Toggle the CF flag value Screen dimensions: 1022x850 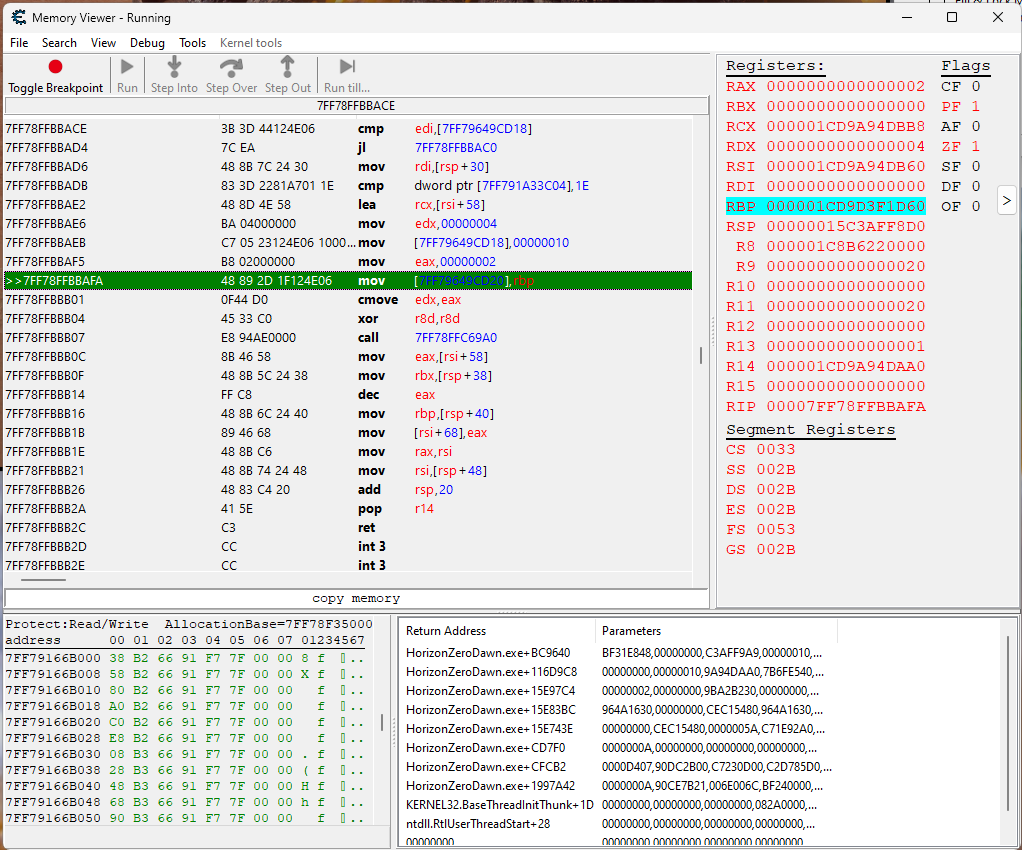click(975, 87)
